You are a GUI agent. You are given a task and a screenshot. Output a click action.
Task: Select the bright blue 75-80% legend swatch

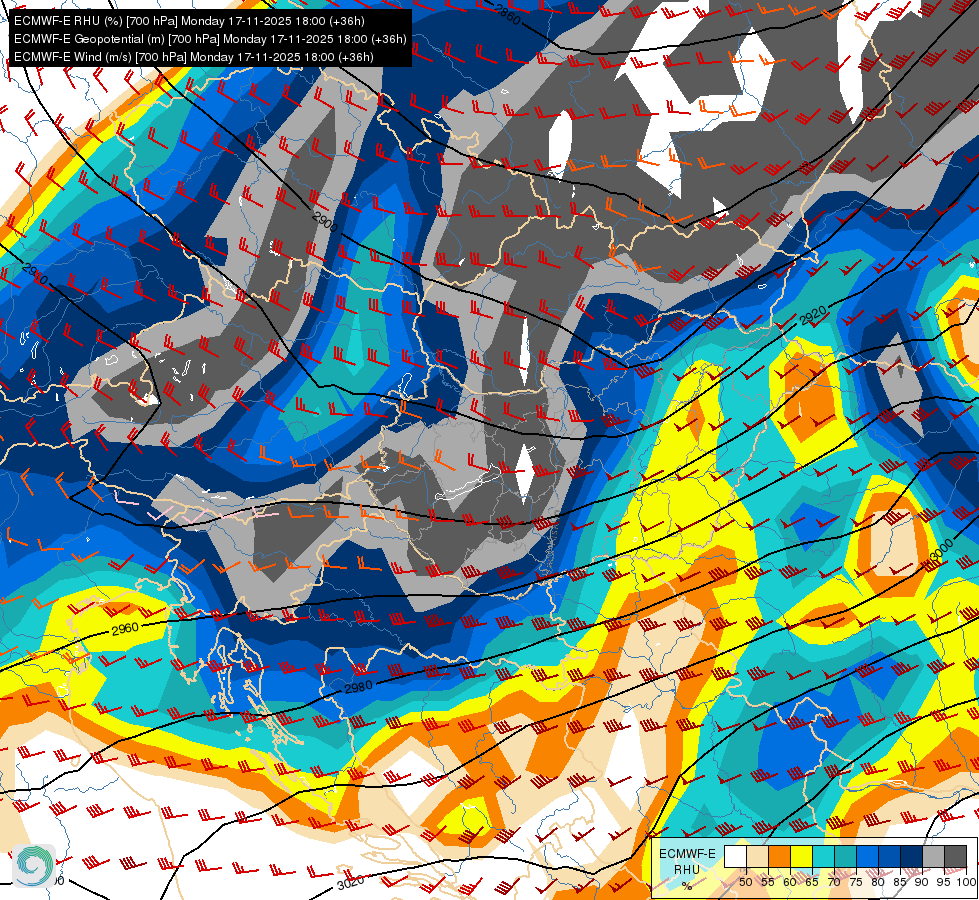pyautogui.click(x=867, y=856)
